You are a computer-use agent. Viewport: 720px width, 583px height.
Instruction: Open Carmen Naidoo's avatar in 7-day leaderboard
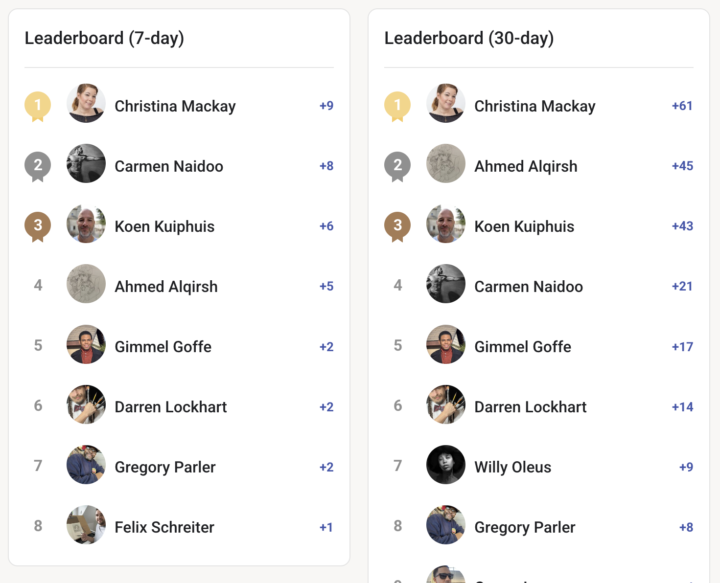(86, 164)
